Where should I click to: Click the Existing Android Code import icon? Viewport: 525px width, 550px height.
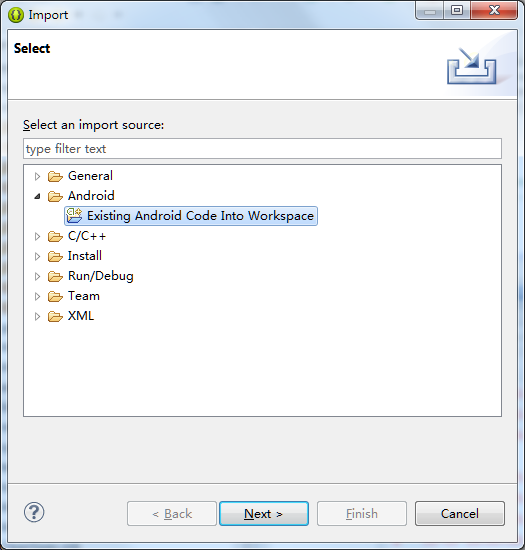click(74, 216)
